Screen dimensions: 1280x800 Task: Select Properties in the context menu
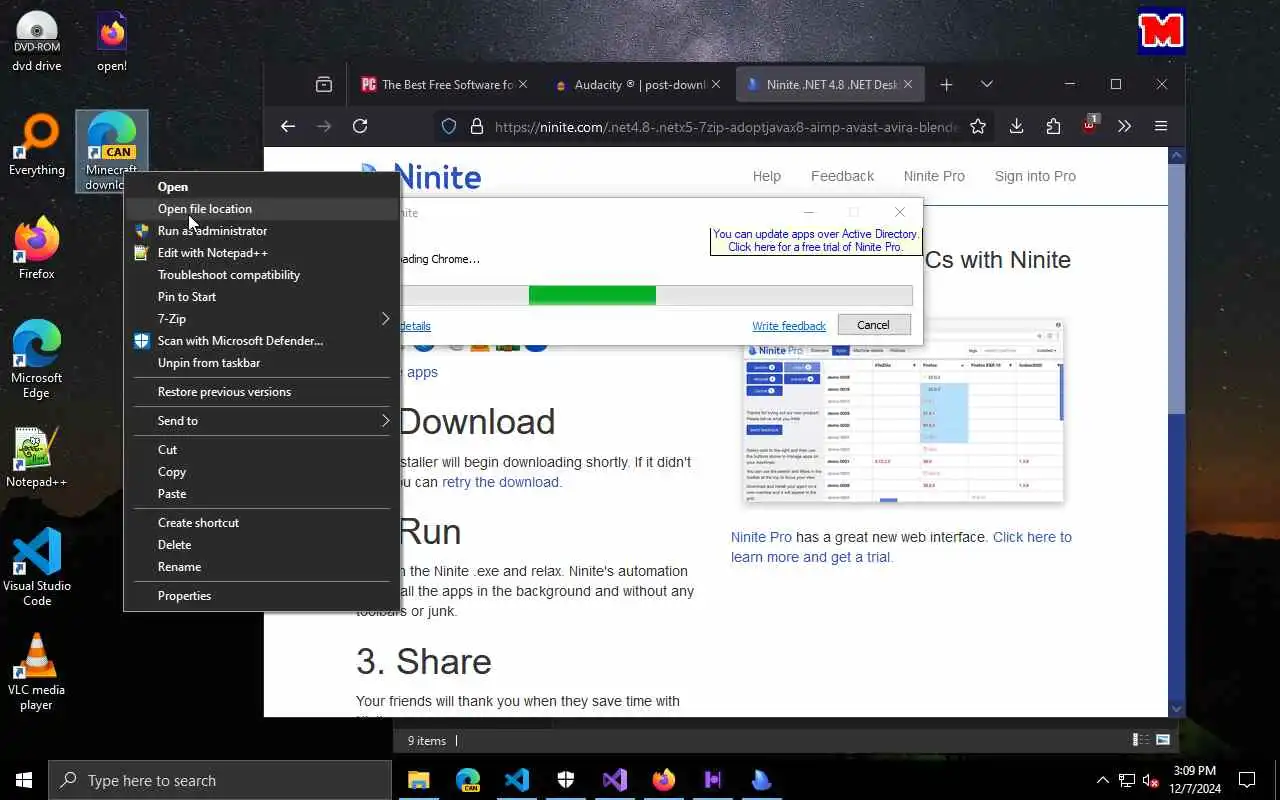tap(262, 596)
